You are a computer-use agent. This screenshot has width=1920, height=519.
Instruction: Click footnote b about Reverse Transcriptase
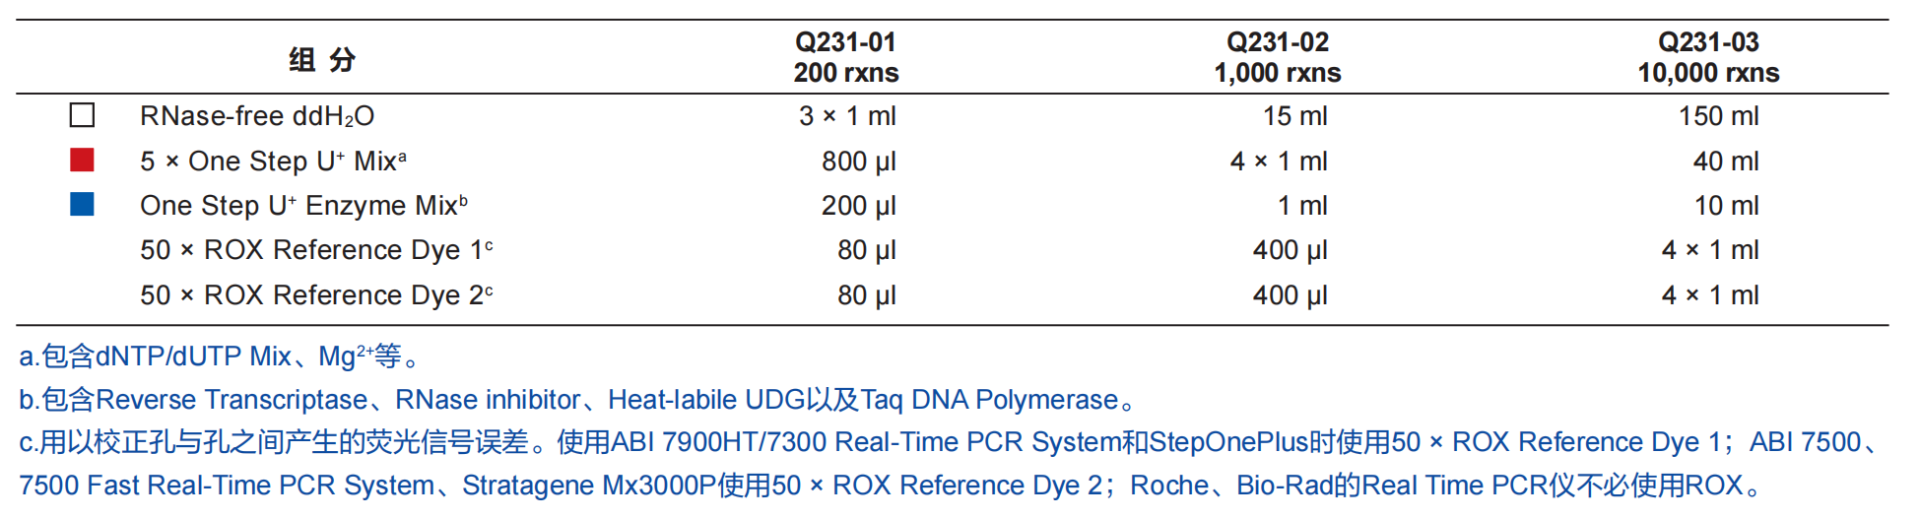(x=578, y=399)
